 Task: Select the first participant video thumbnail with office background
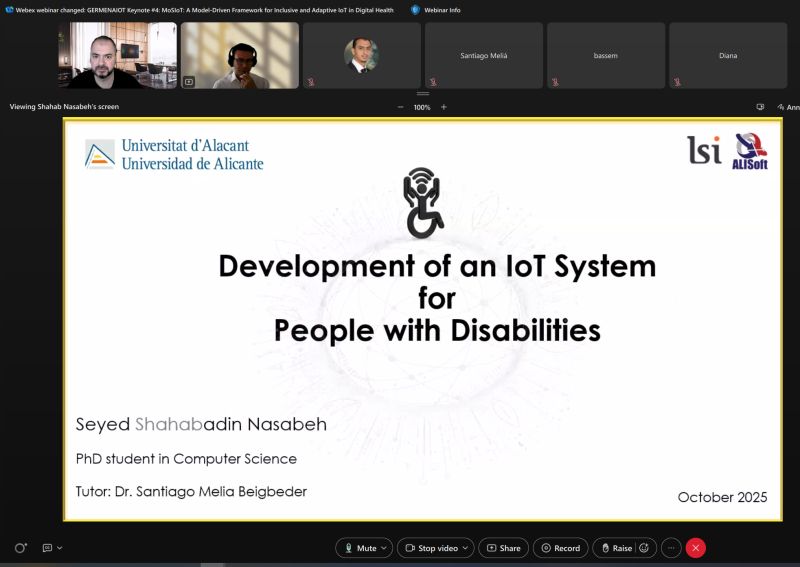point(117,55)
